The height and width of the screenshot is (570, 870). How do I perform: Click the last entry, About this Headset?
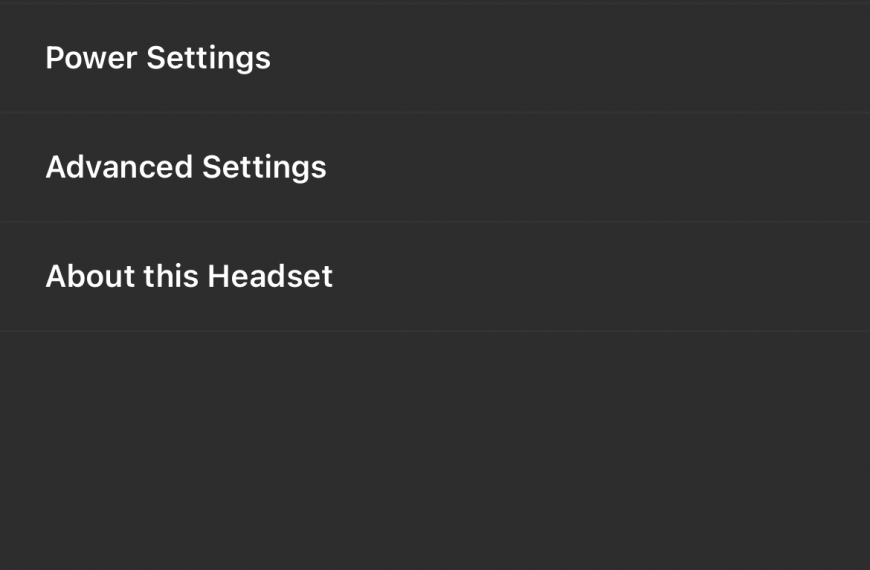(x=435, y=276)
